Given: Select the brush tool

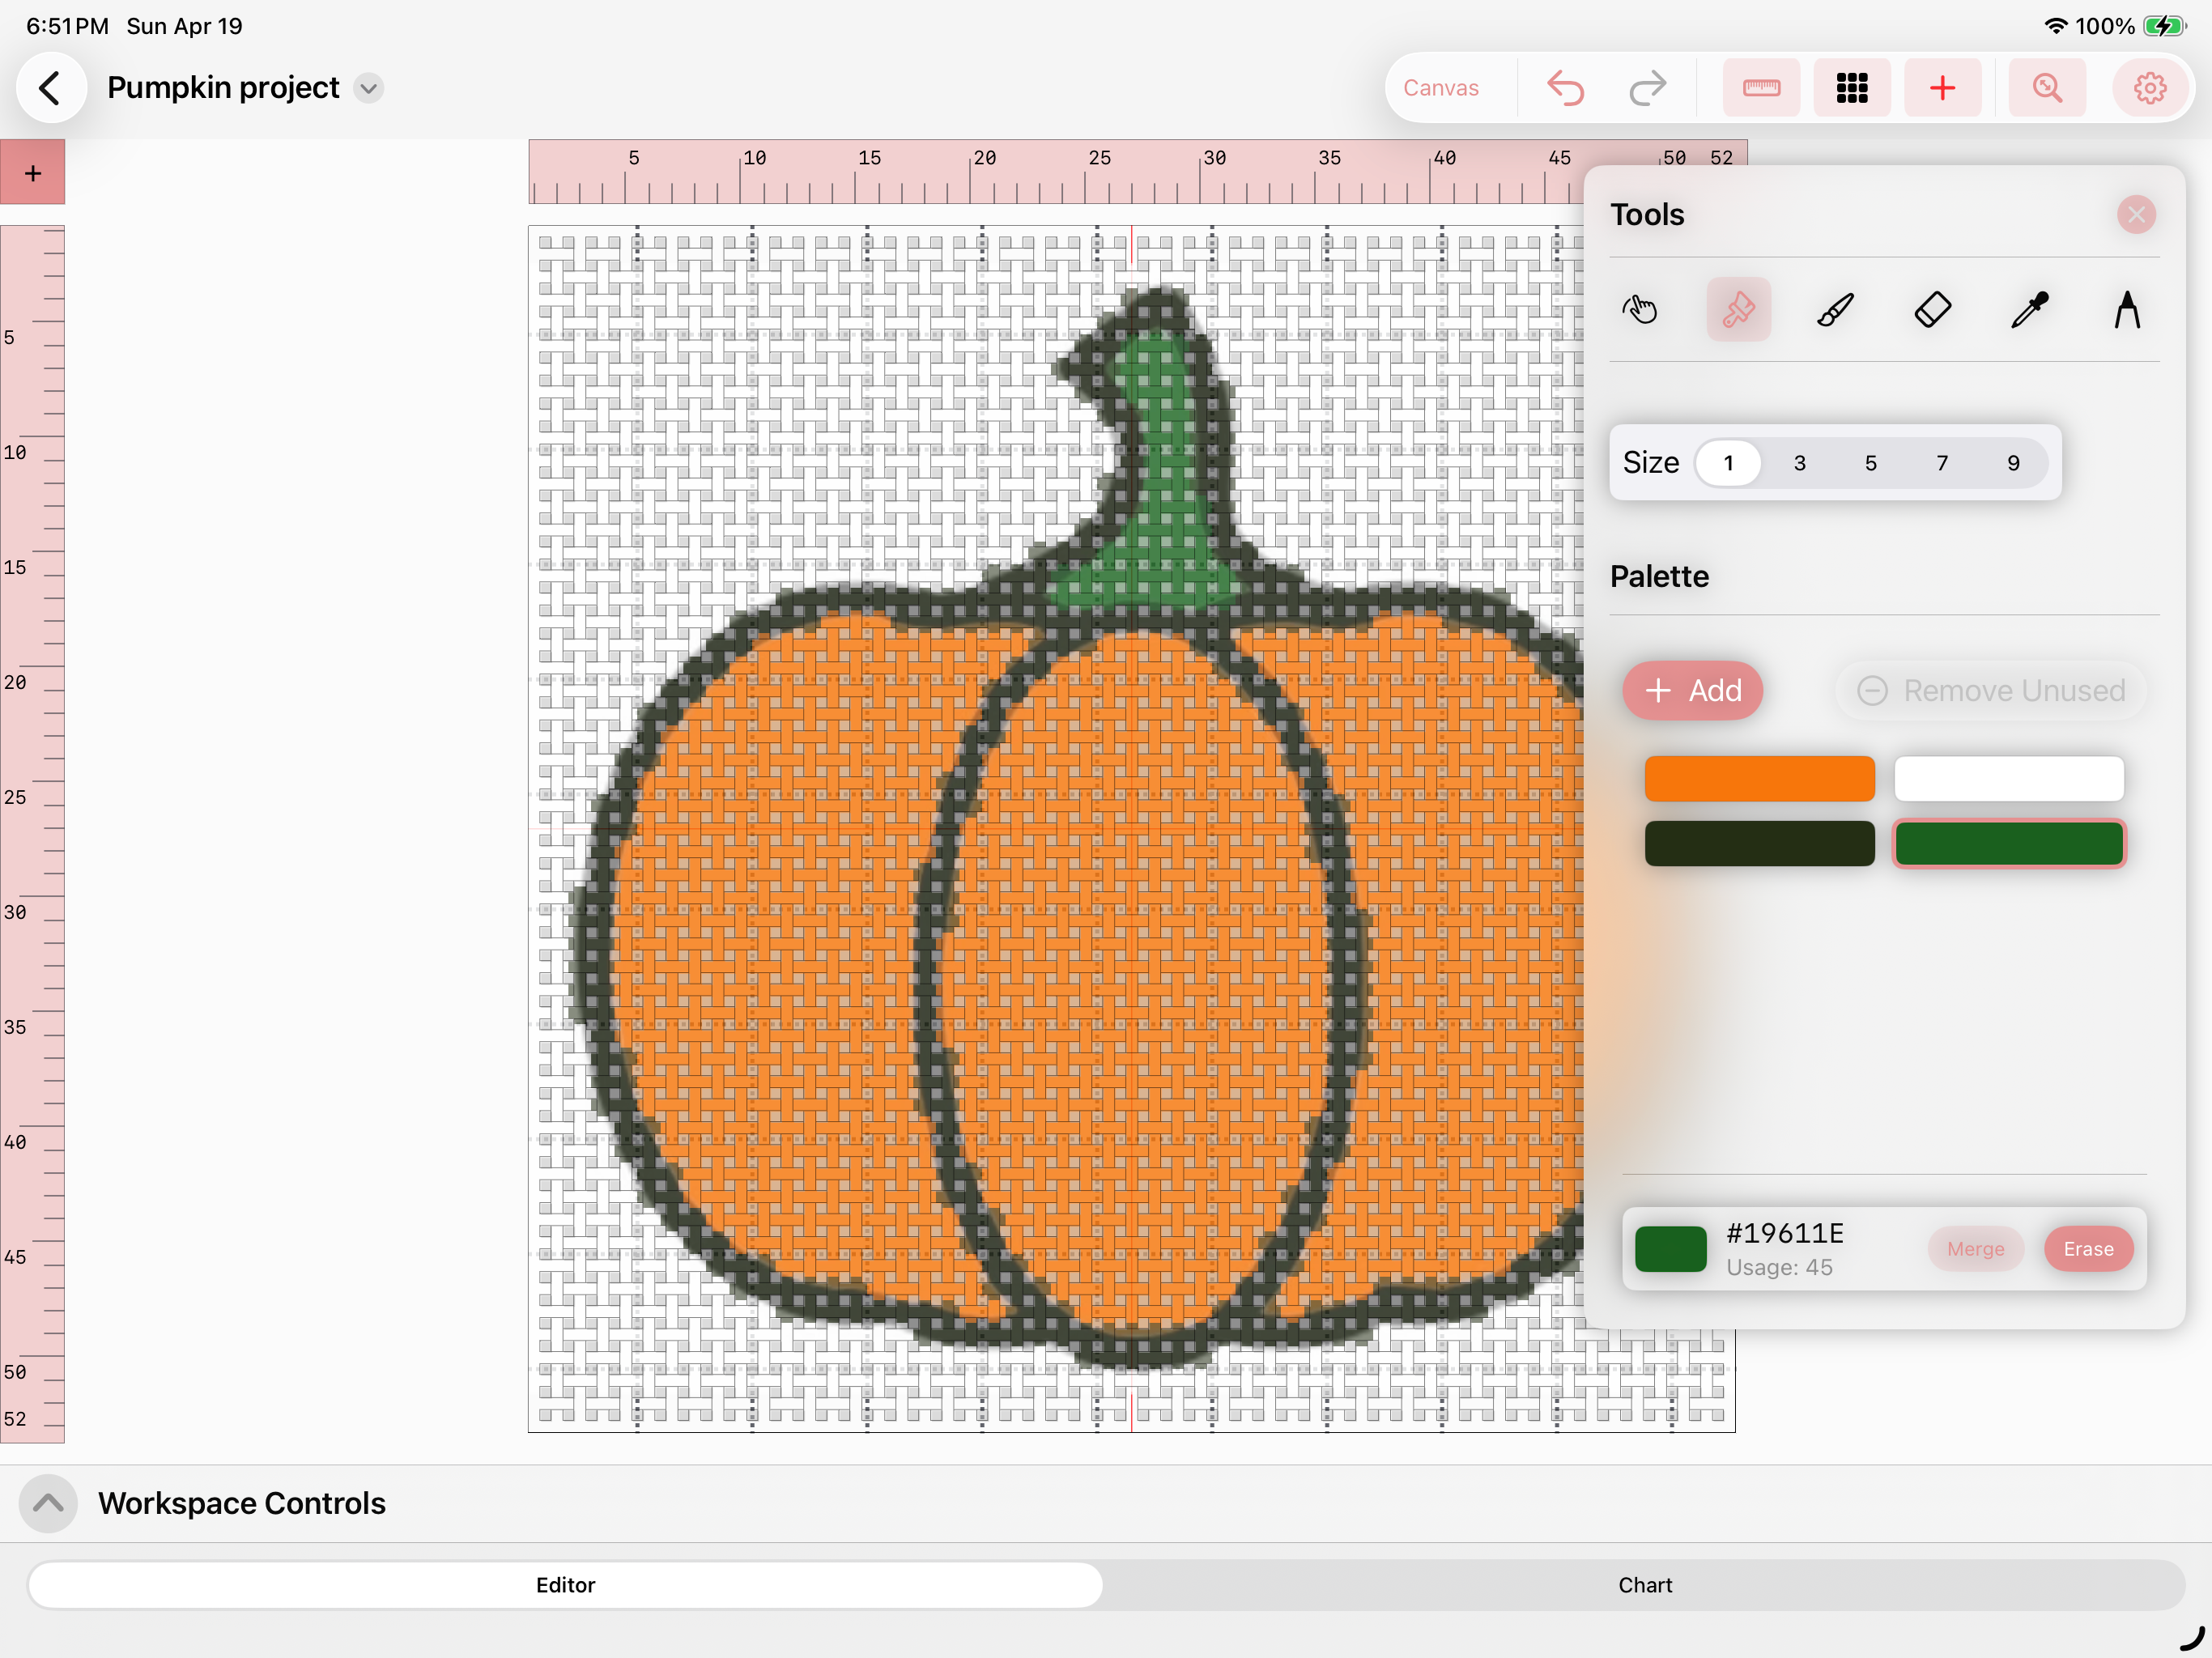Looking at the screenshot, I should coord(1835,309).
